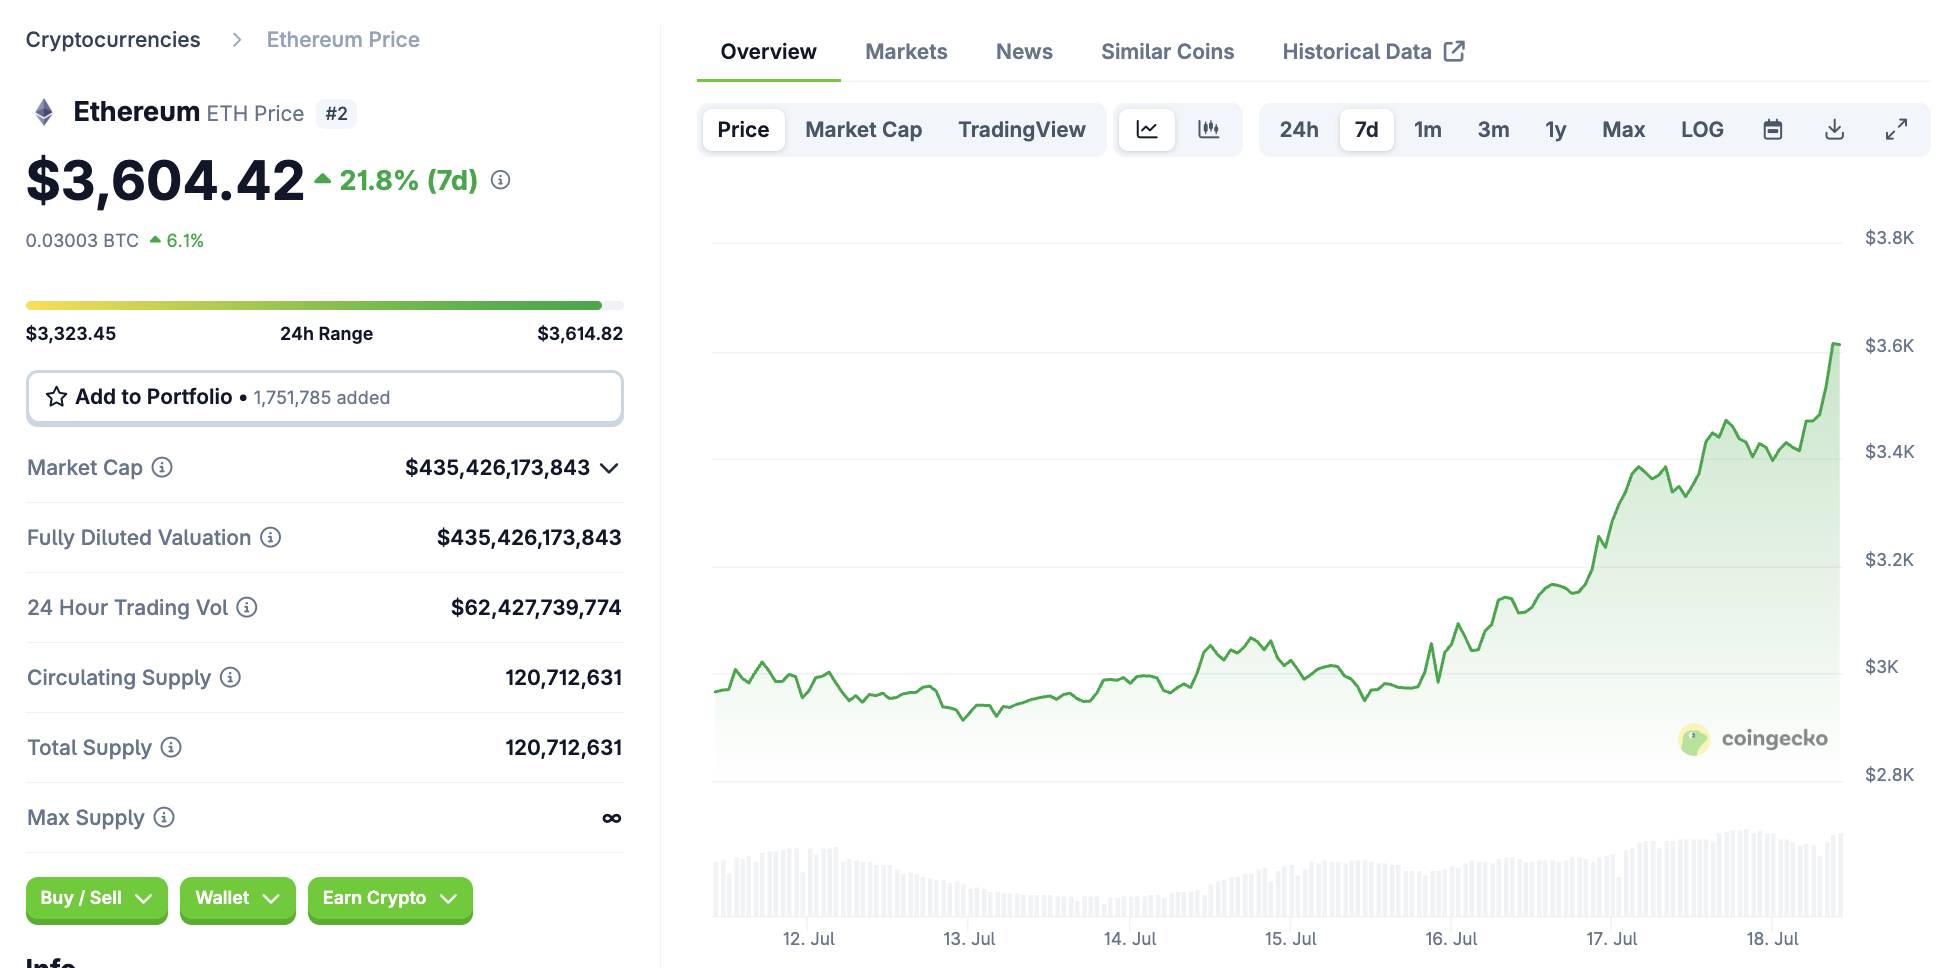
Task: Select the Market Cap chart mode
Action: 863,130
